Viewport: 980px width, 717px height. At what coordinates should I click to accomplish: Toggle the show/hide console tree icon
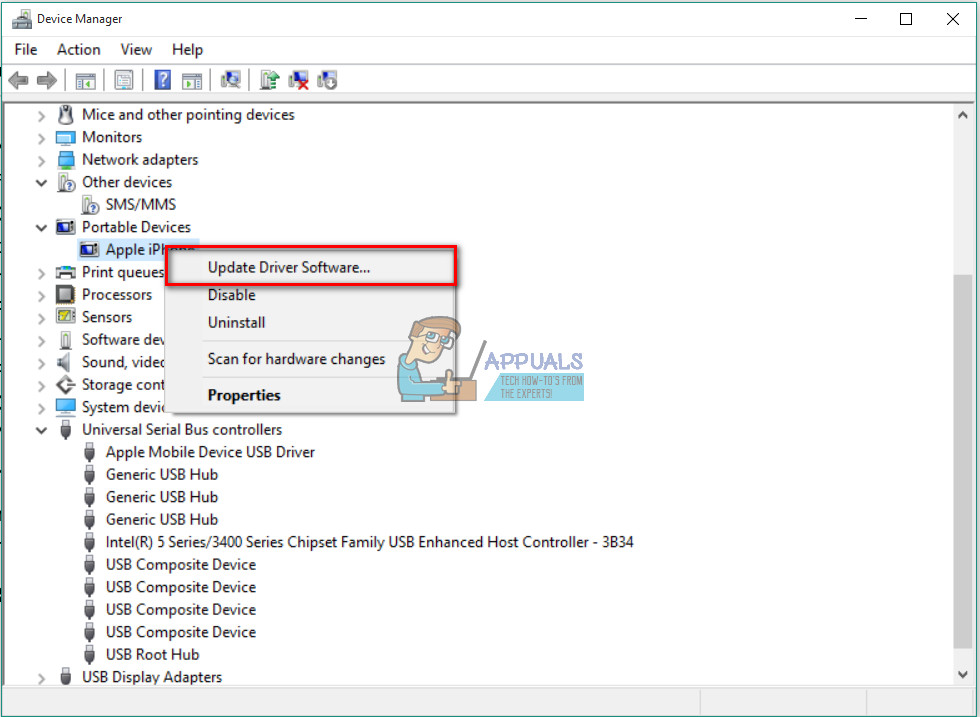coord(86,81)
